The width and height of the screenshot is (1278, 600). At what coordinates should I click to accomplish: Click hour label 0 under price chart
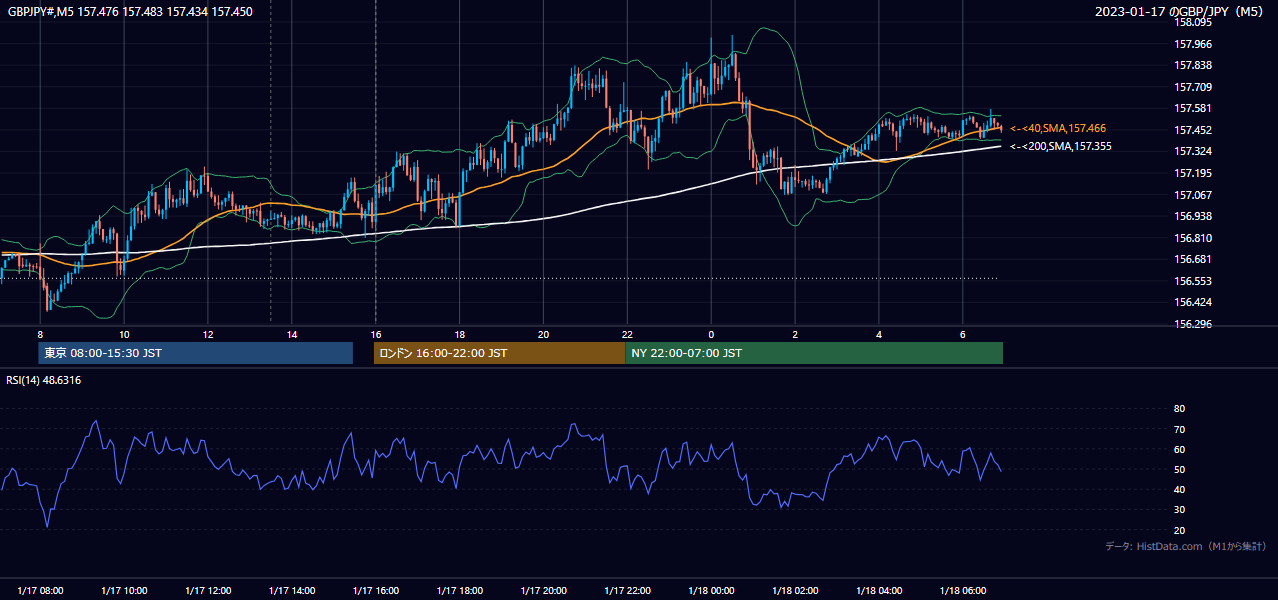[x=711, y=334]
